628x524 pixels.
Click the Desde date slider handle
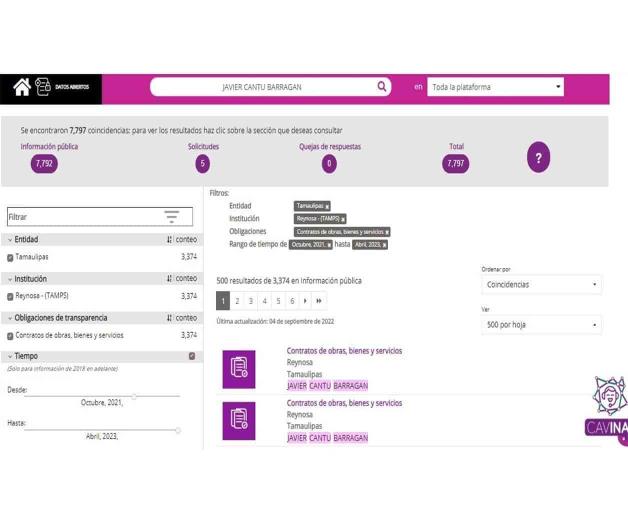(134, 396)
